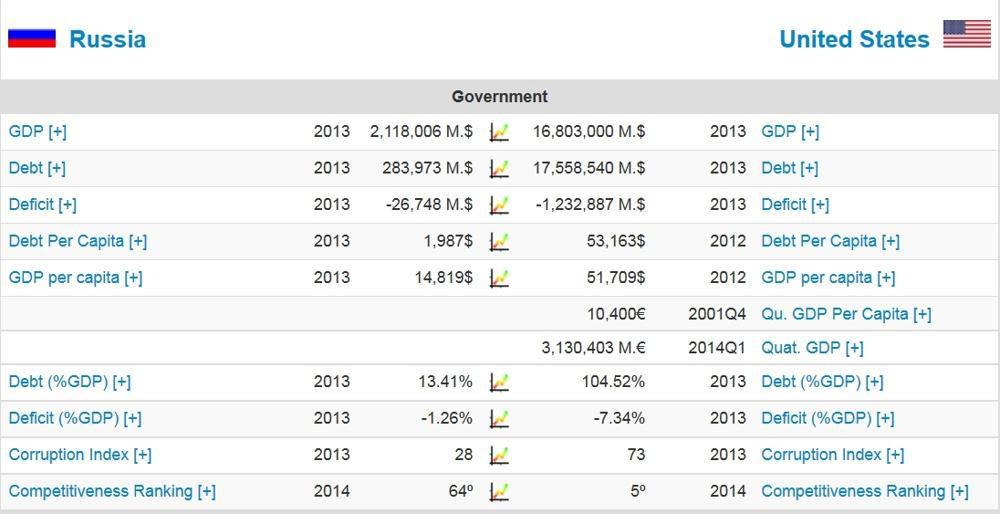Open chart icon for Debt Per Capita
The height and width of the screenshot is (514, 1000).
pos(499,242)
